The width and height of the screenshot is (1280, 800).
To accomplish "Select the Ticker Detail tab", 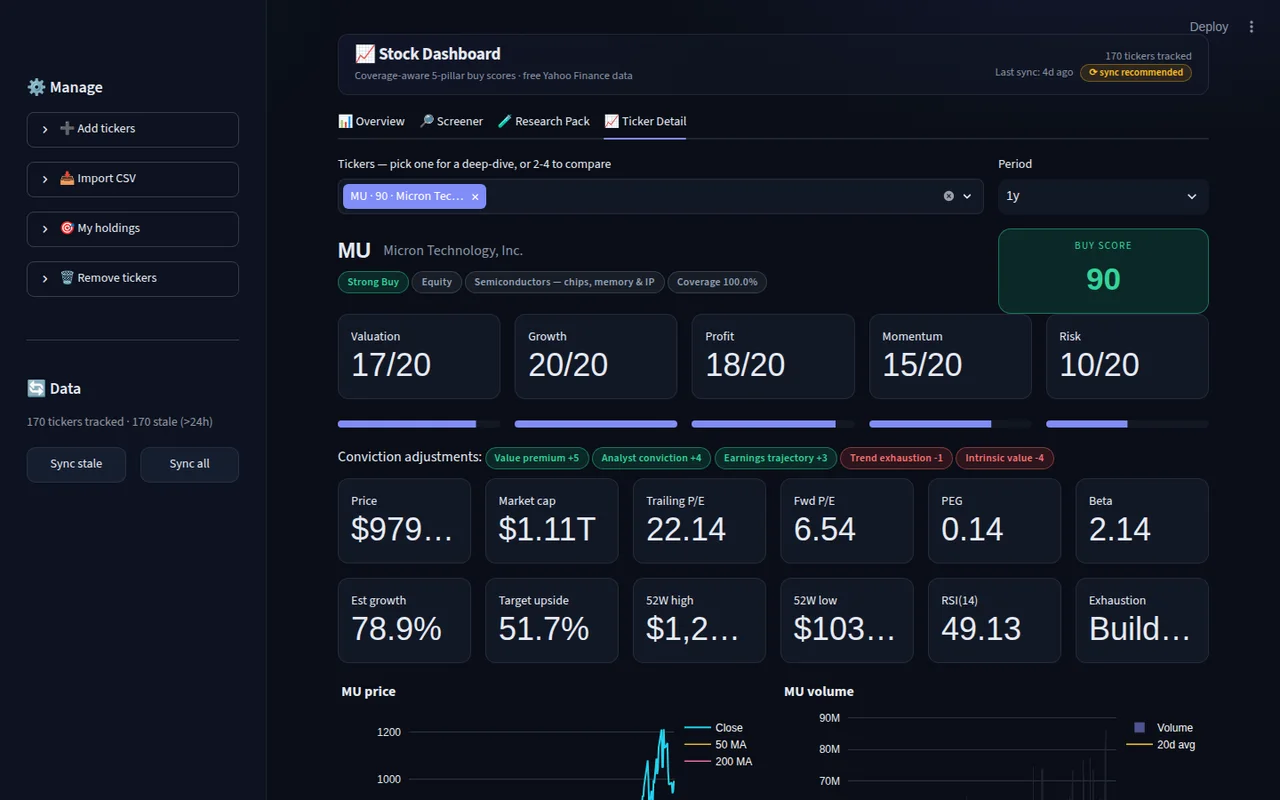I will click(645, 121).
